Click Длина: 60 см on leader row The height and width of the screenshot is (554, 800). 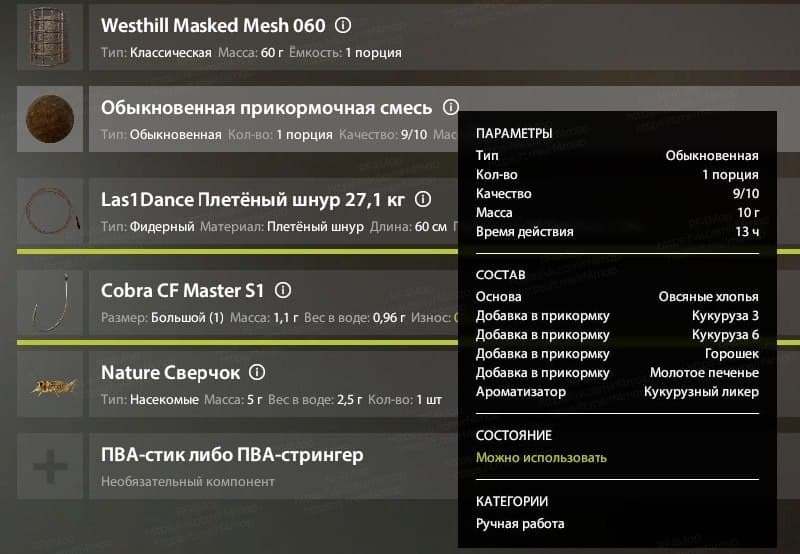tap(408, 226)
